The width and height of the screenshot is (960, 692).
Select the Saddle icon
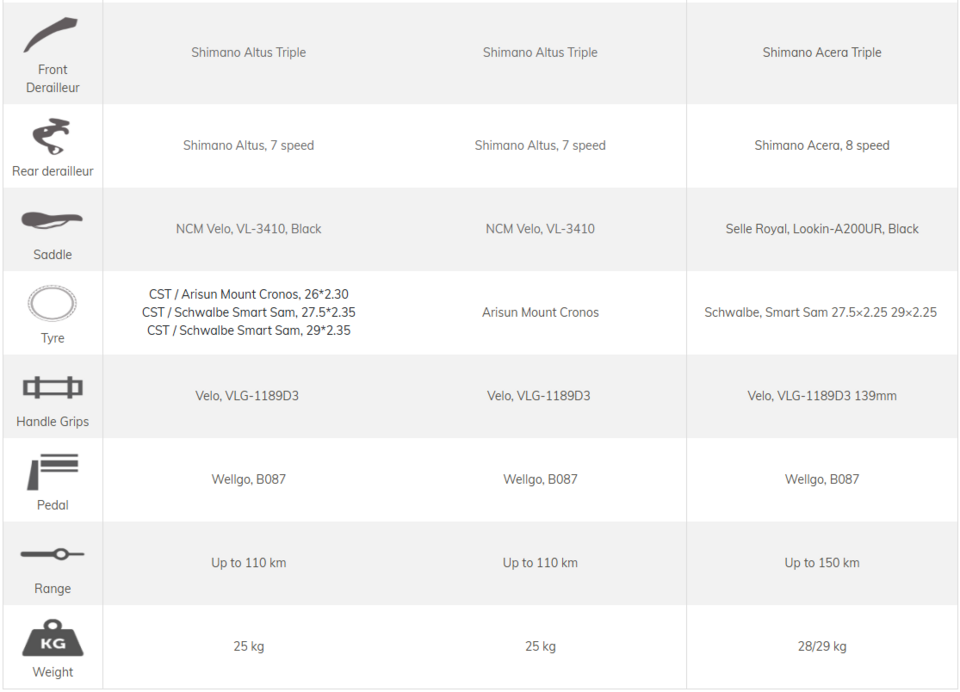pyautogui.click(x=52, y=220)
